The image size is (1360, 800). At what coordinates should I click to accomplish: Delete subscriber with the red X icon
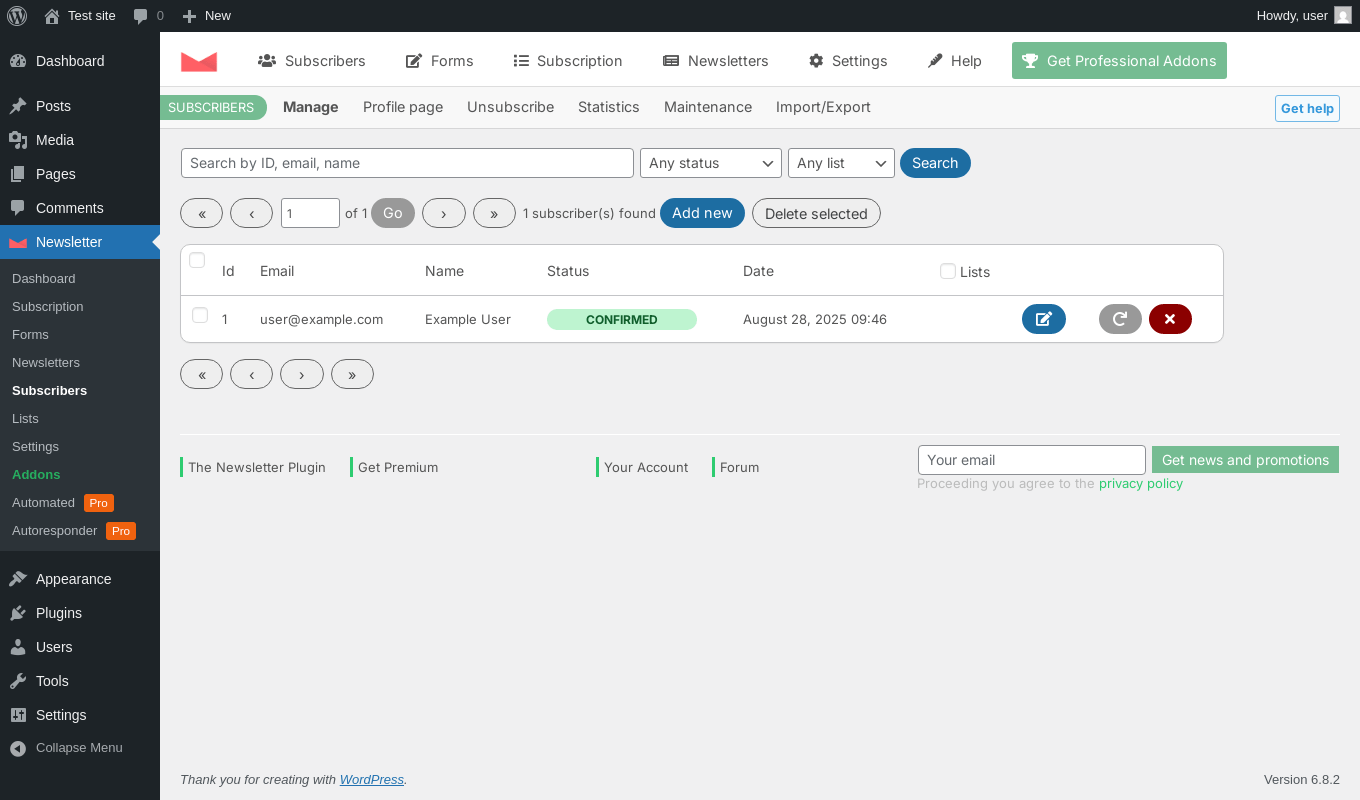[x=1170, y=319]
